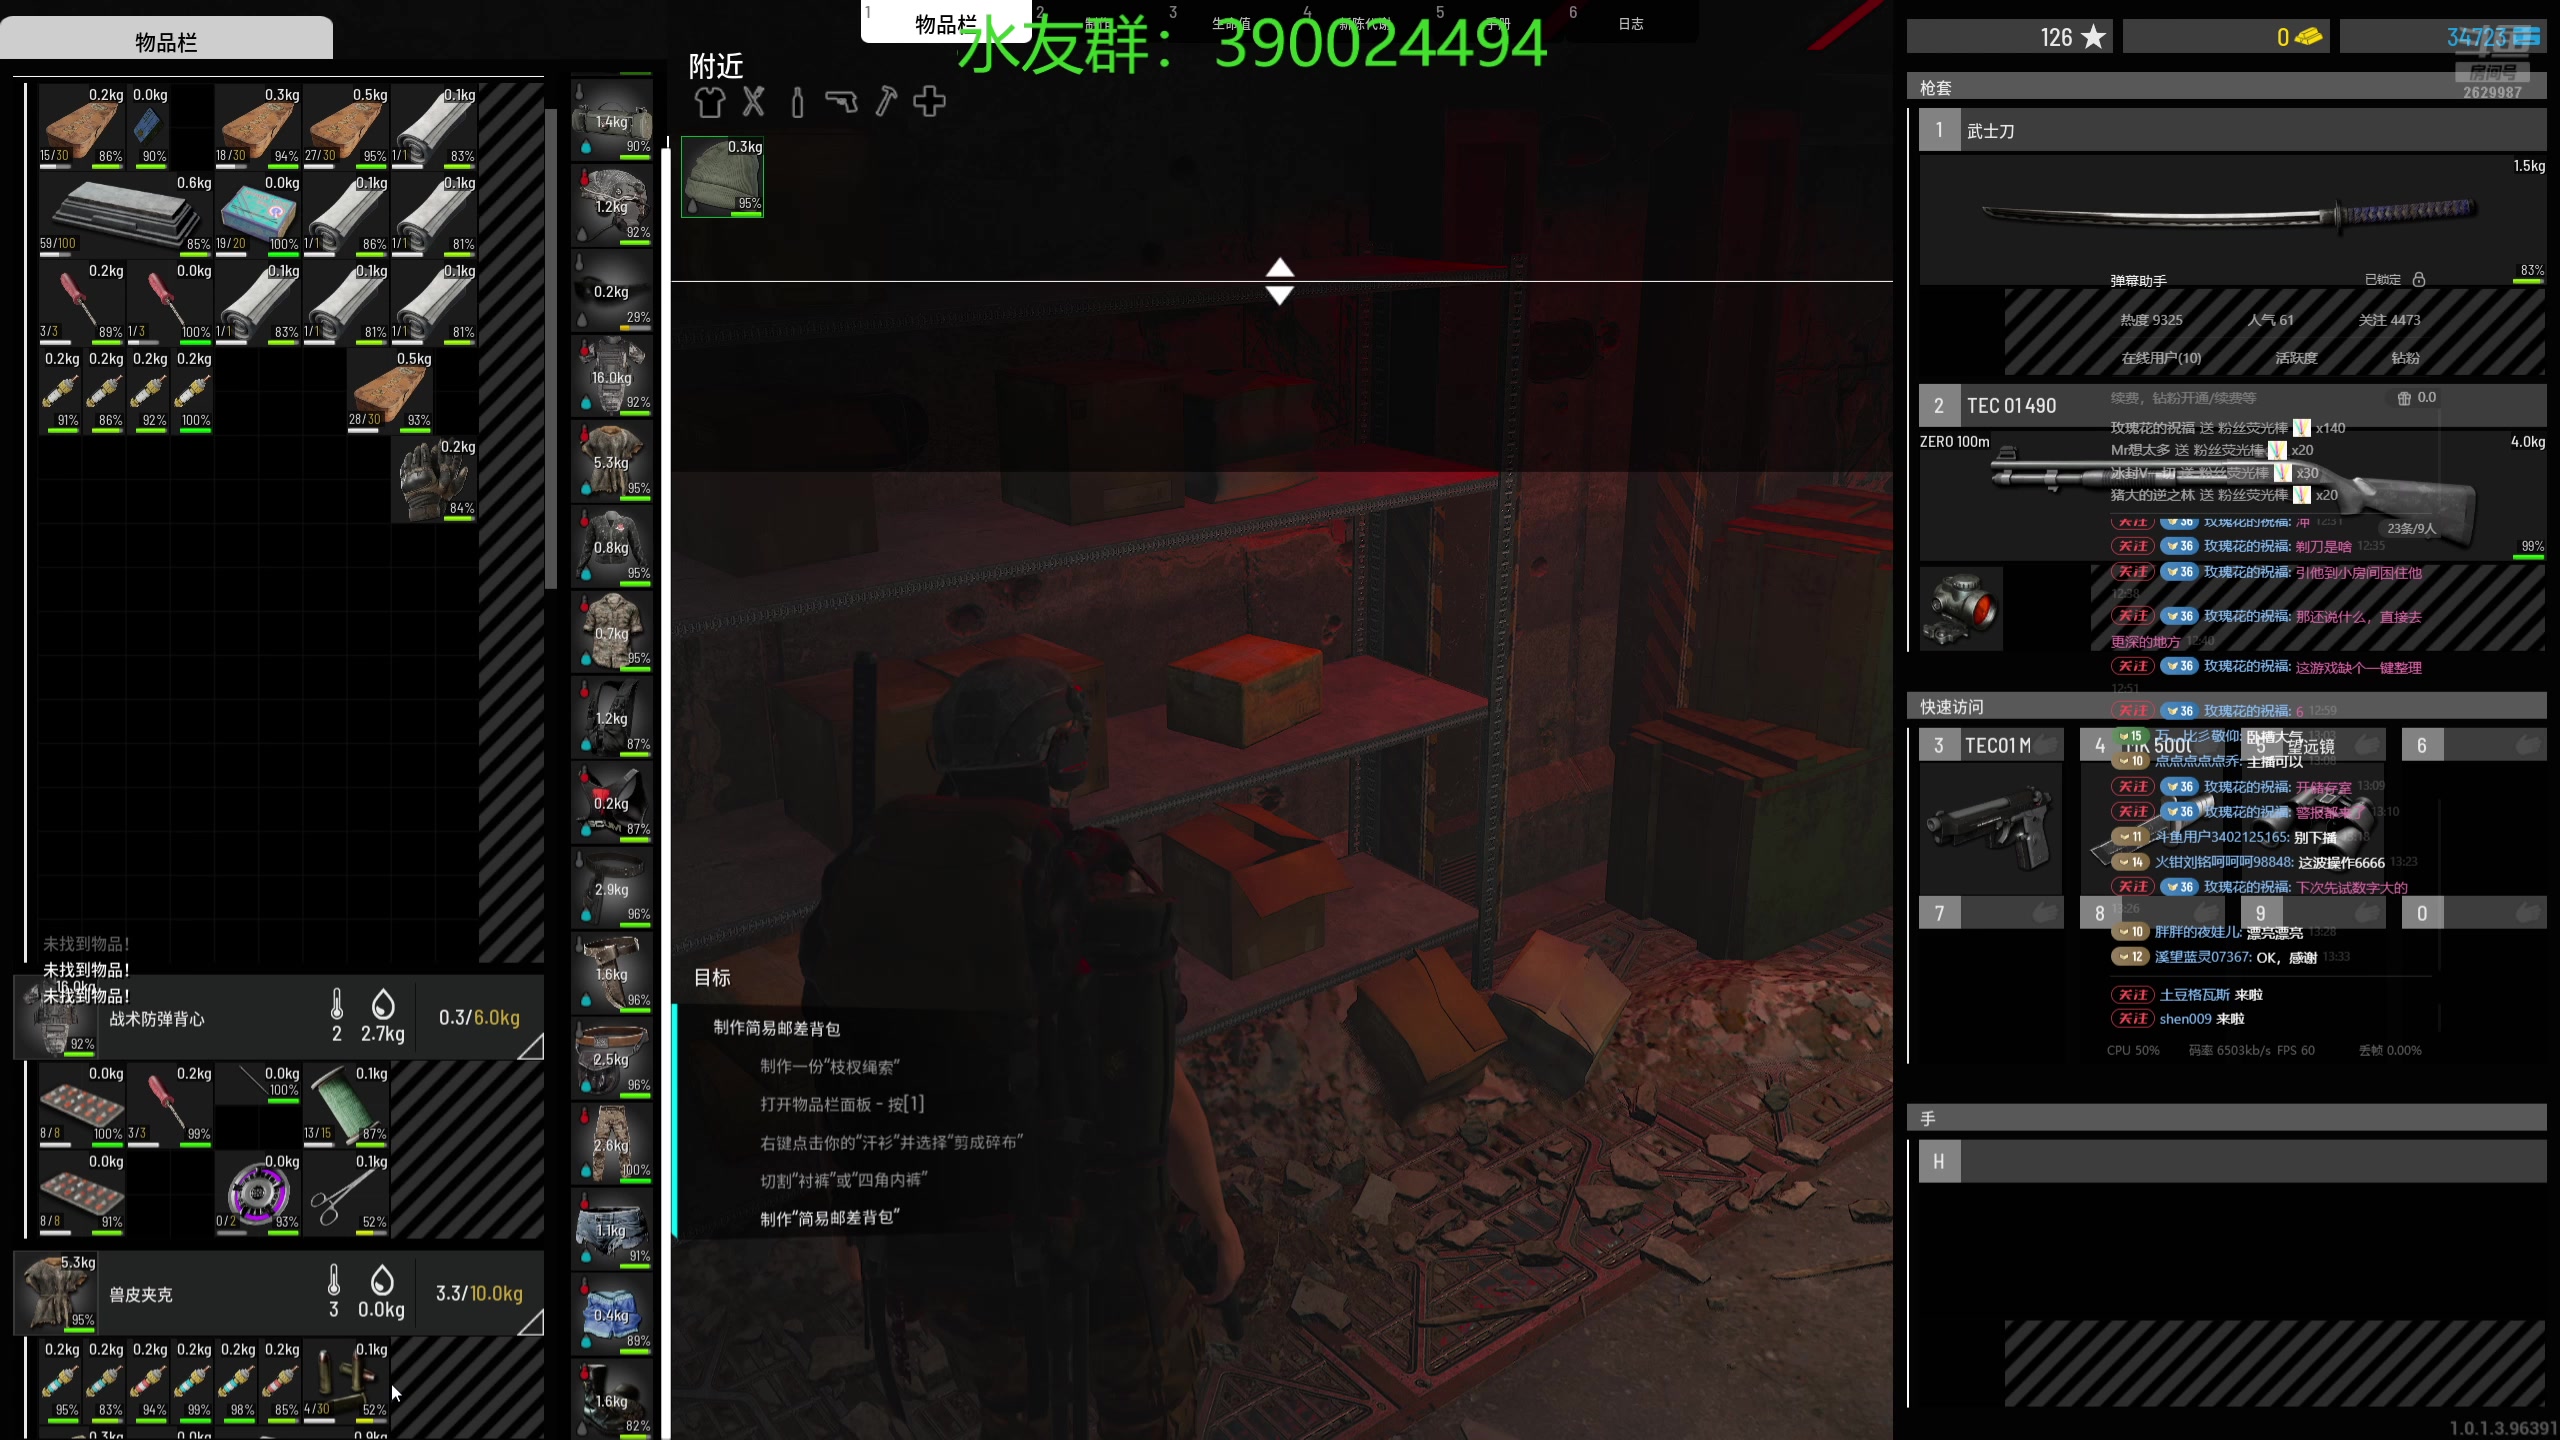Toggle the drinks filter bottle icon

pyautogui.click(x=797, y=102)
